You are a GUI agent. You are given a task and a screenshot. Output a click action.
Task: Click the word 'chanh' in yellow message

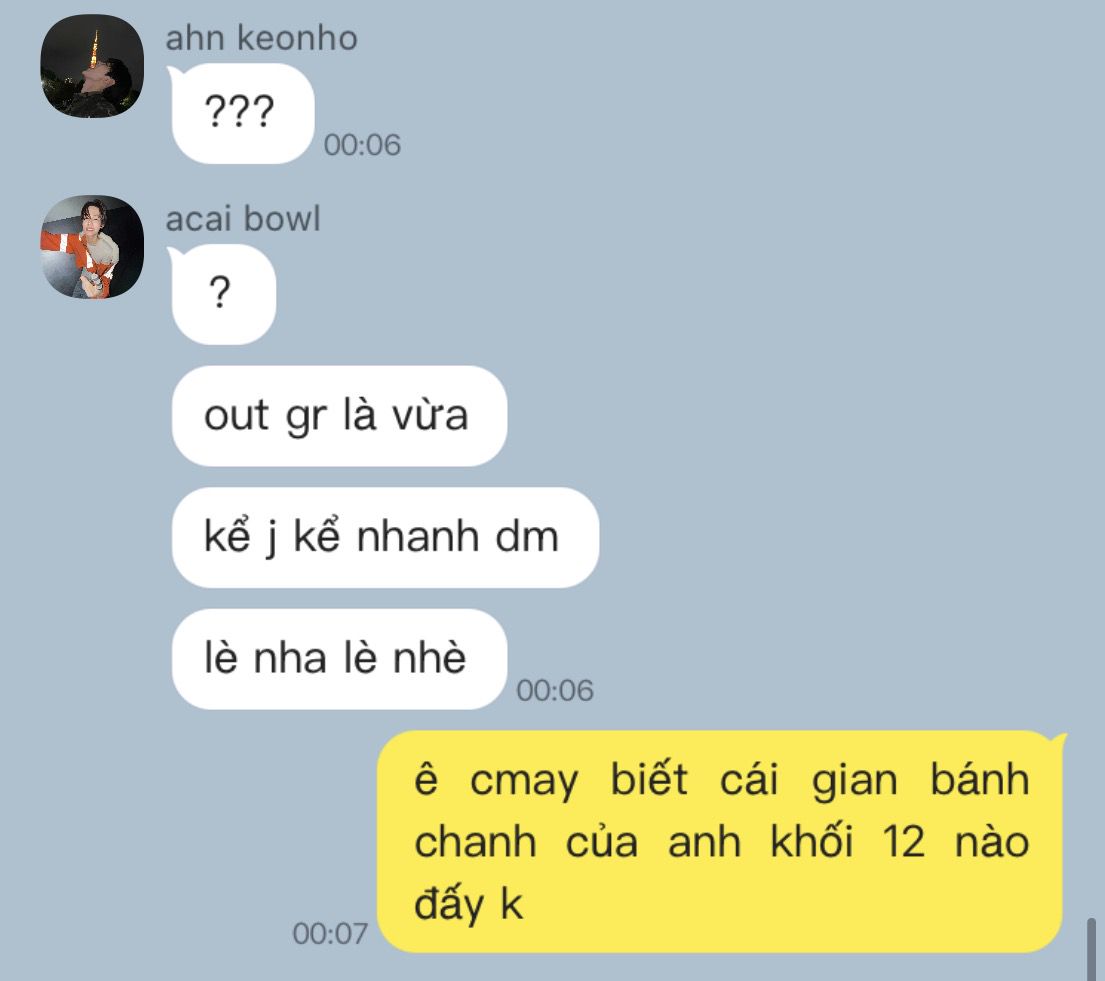coord(476,841)
